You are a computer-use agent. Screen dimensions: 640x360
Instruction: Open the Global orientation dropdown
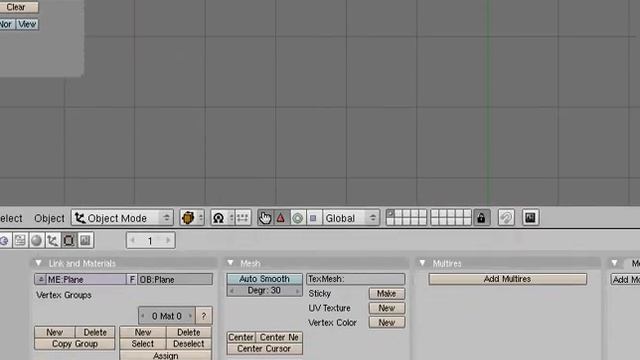pyautogui.click(x=351, y=218)
